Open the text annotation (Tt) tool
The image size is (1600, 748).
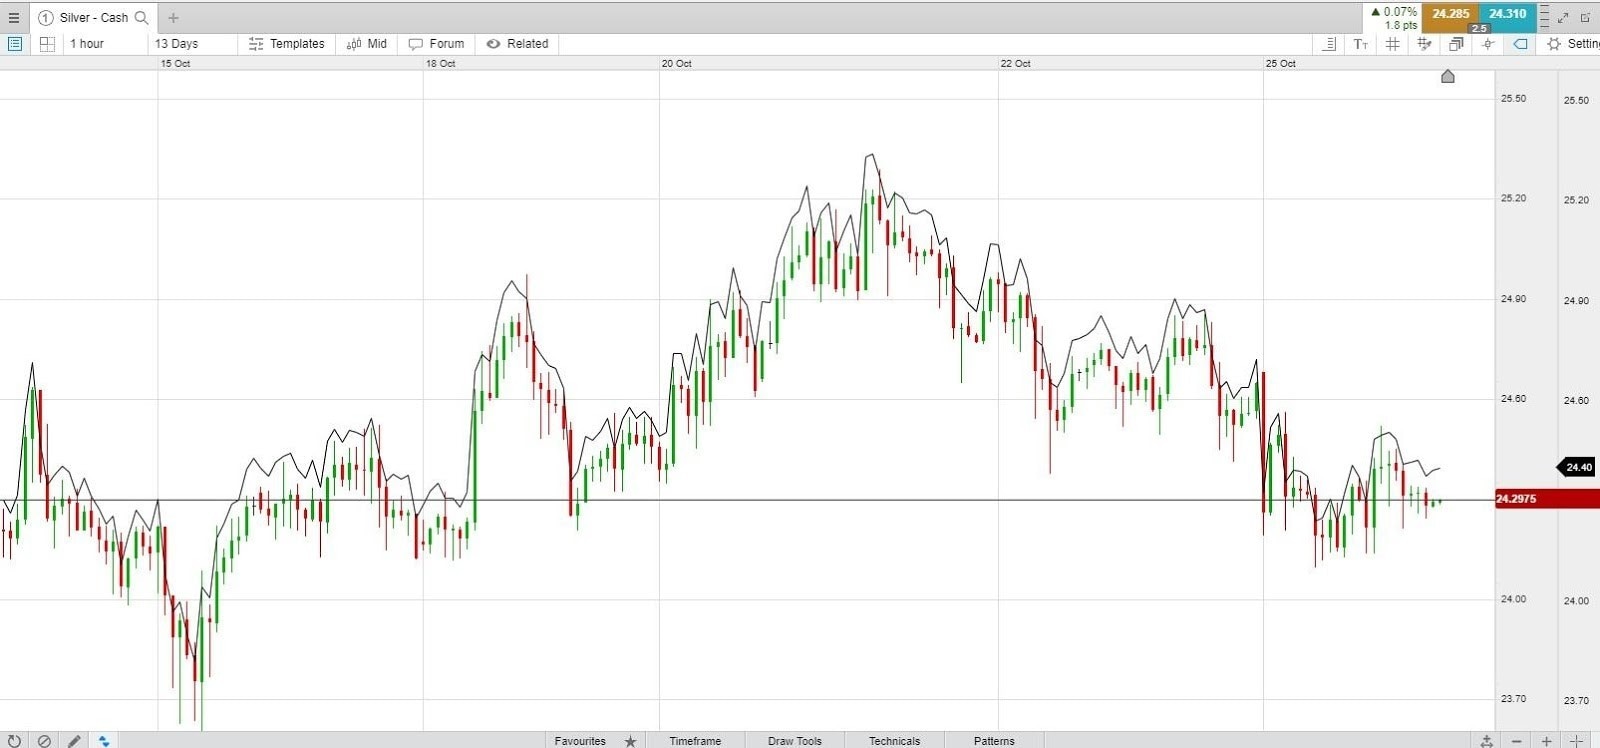point(1360,43)
